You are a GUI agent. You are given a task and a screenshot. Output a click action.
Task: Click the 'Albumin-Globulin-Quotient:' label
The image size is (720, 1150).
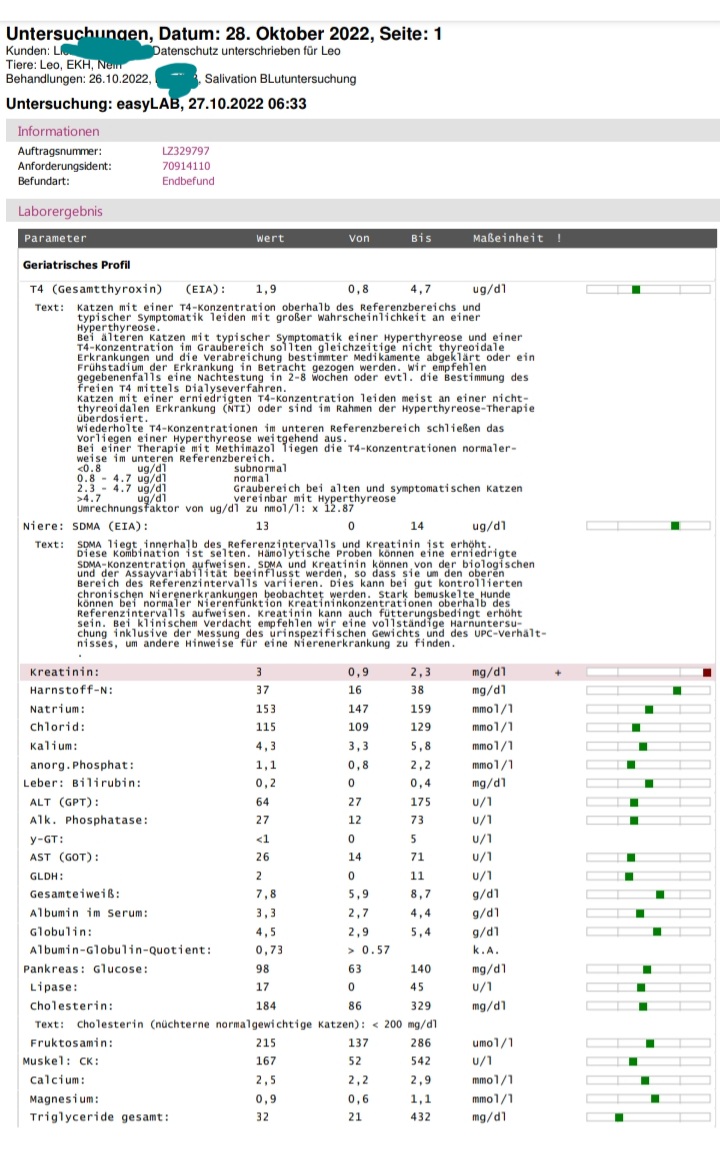(x=120, y=950)
